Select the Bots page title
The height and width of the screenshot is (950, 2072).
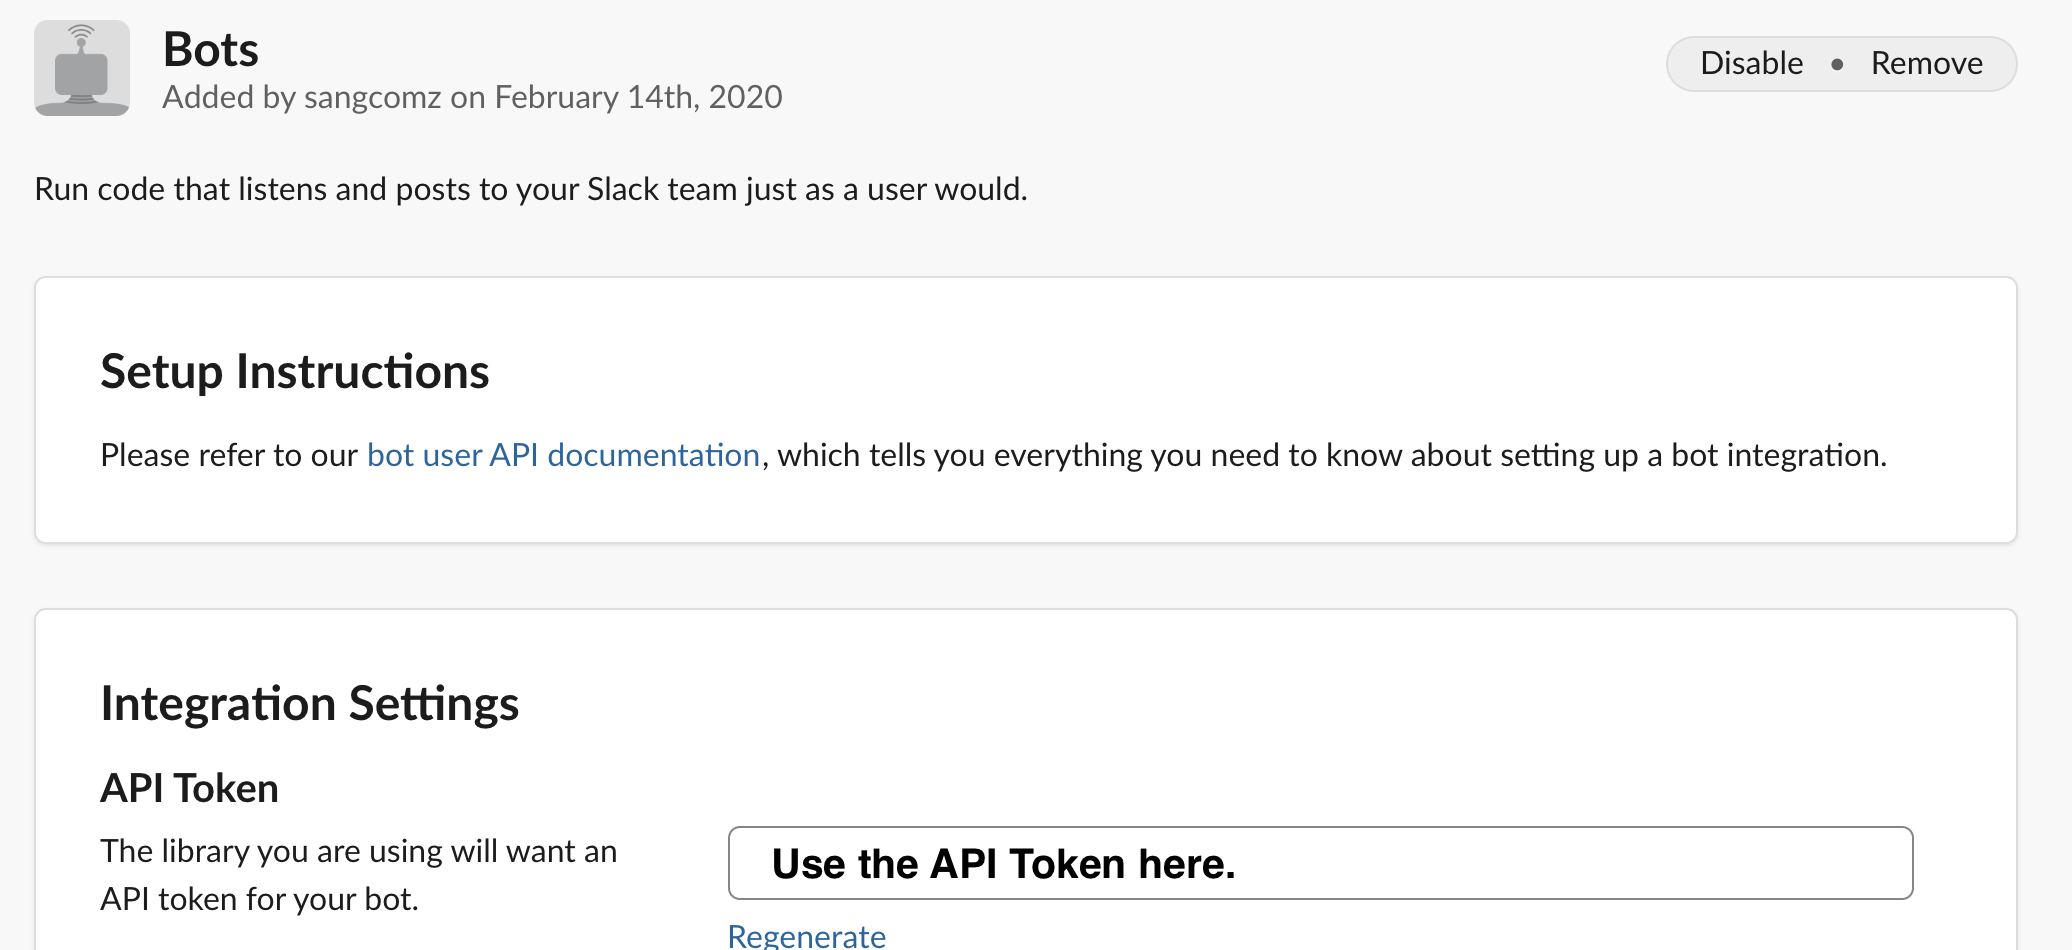[x=210, y=49]
